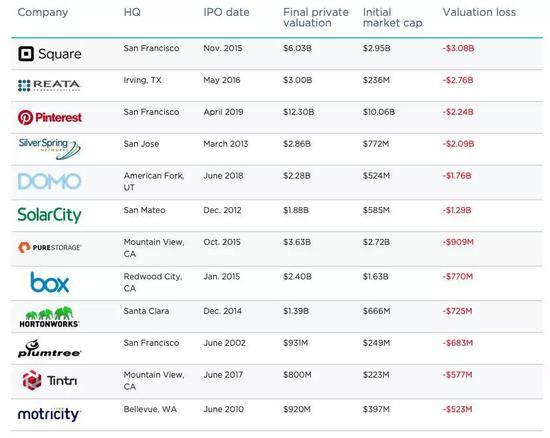Click the Pure Storage logo
The width and height of the screenshot is (550, 438).
coord(49,248)
